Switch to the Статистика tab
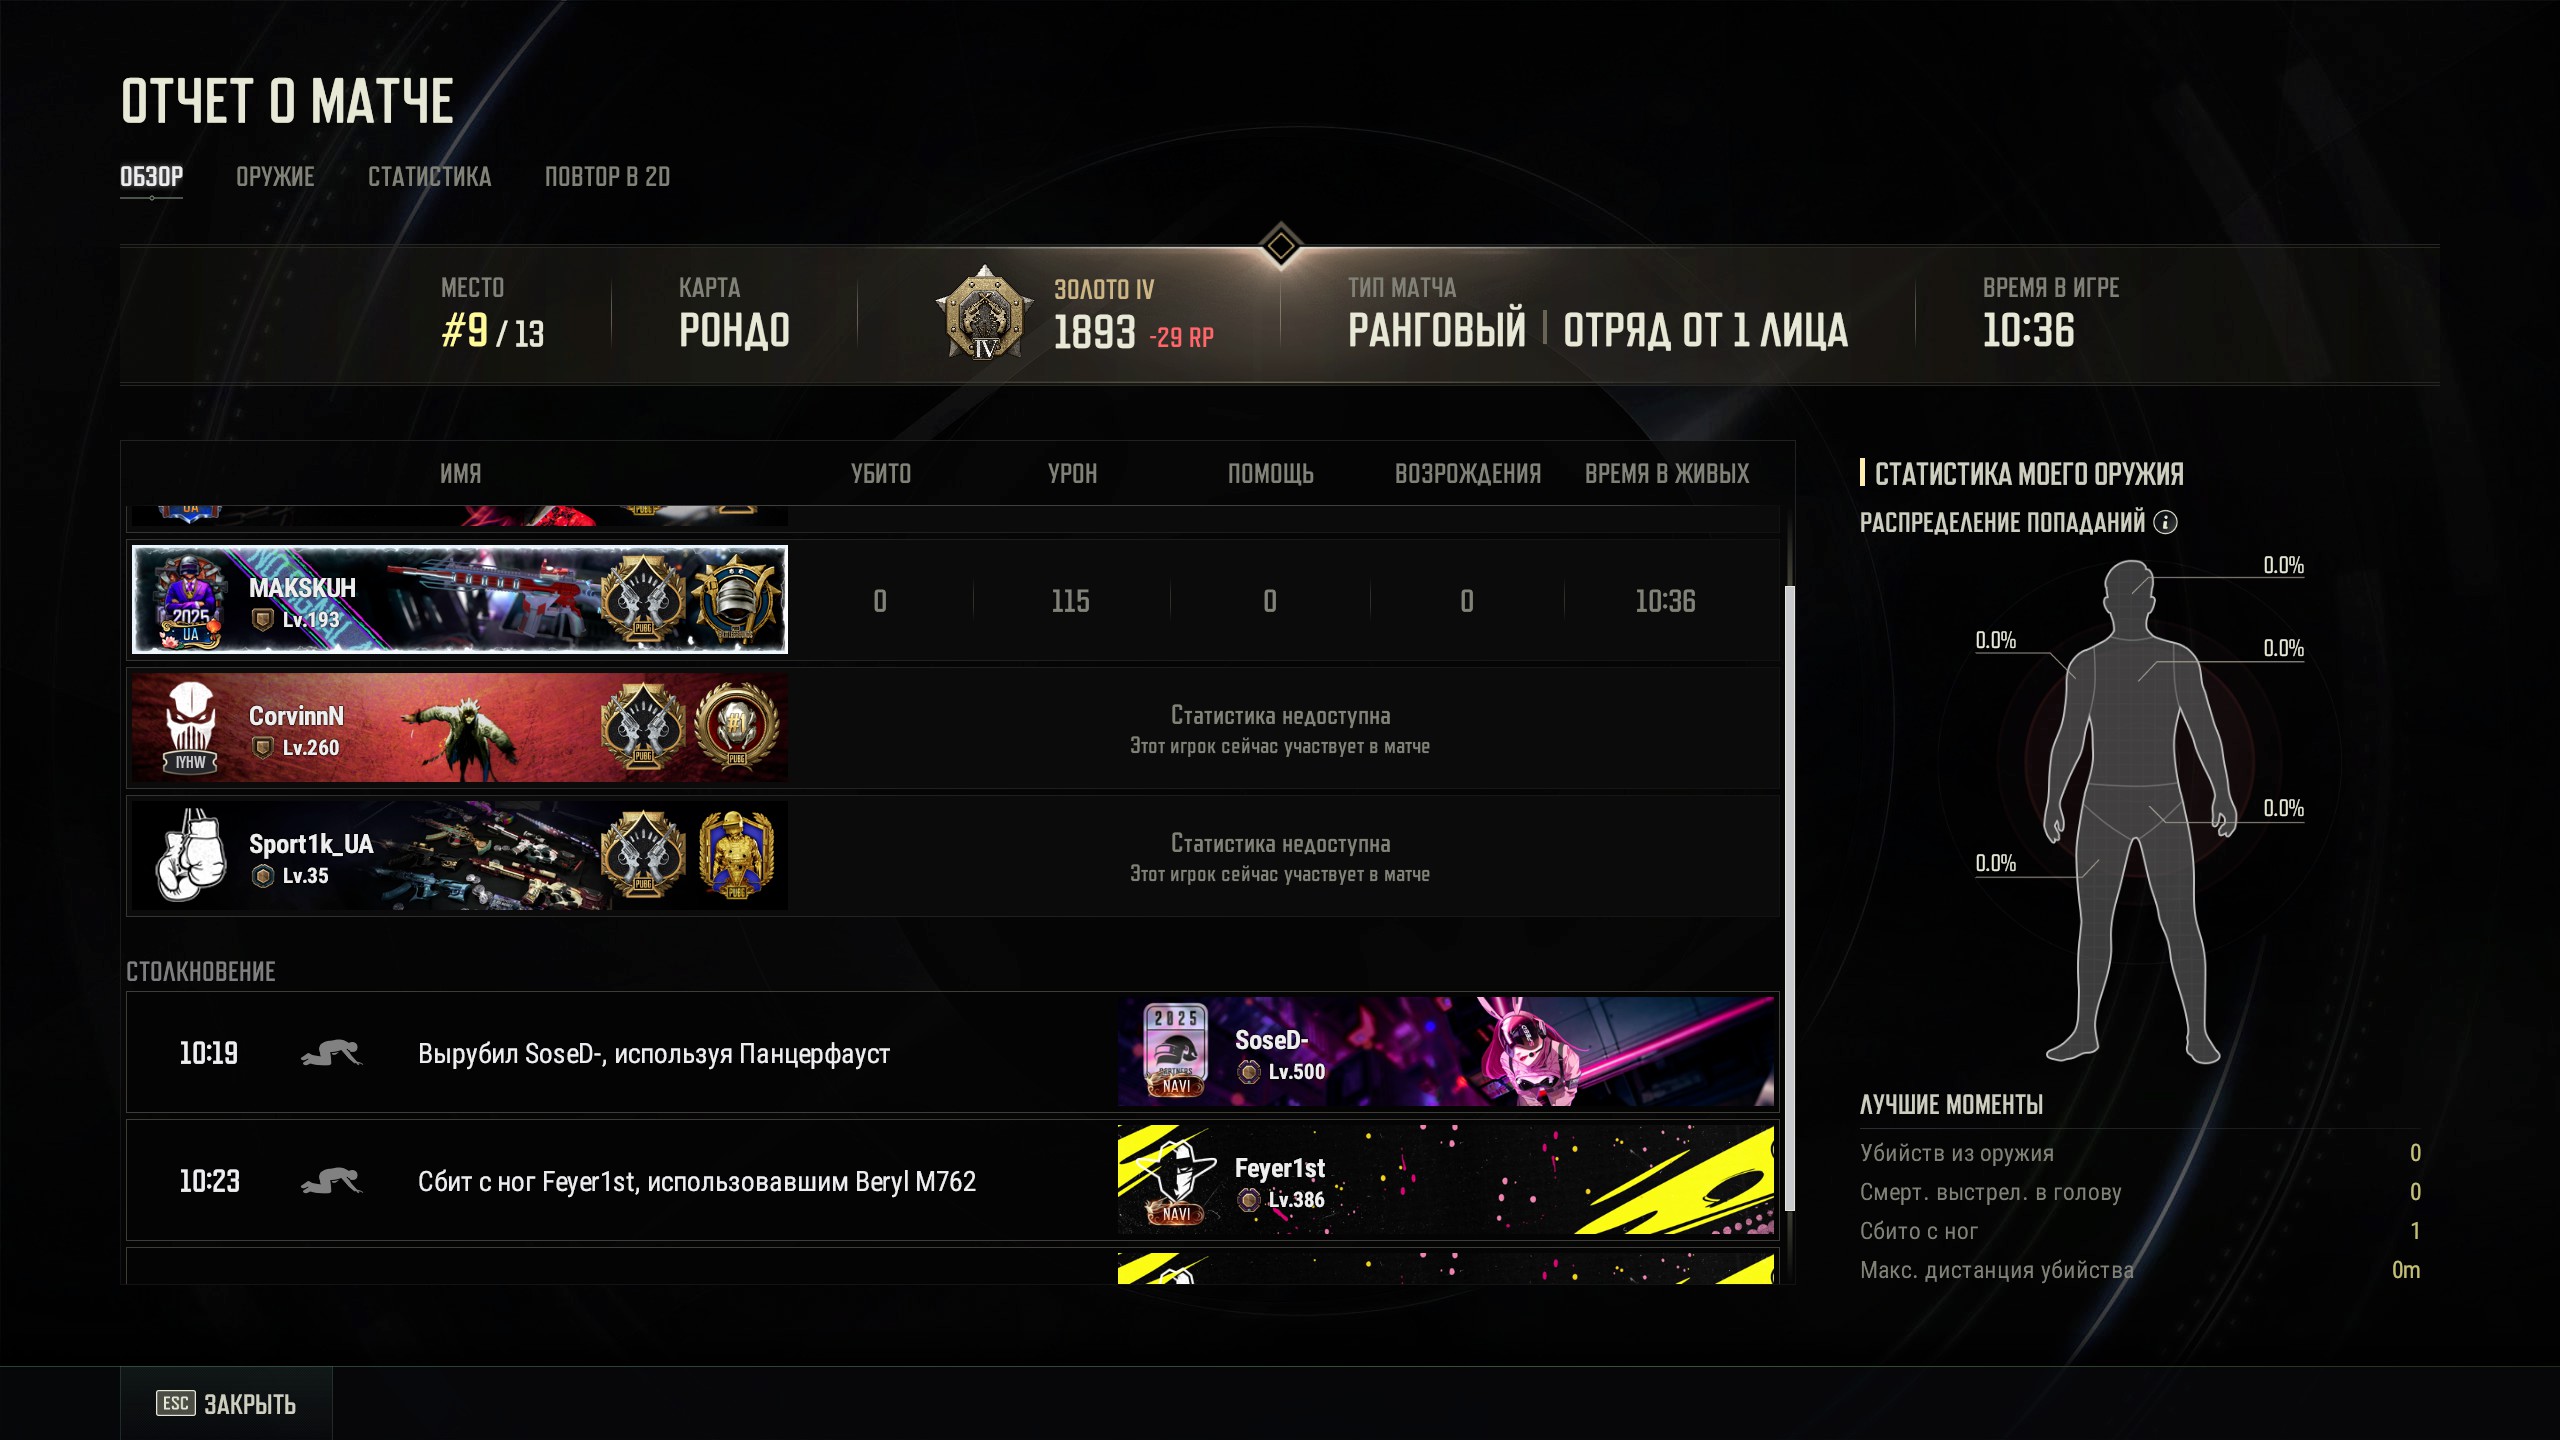Image resolution: width=2560 pixels, height=1440 pixels. pos(429,177)
